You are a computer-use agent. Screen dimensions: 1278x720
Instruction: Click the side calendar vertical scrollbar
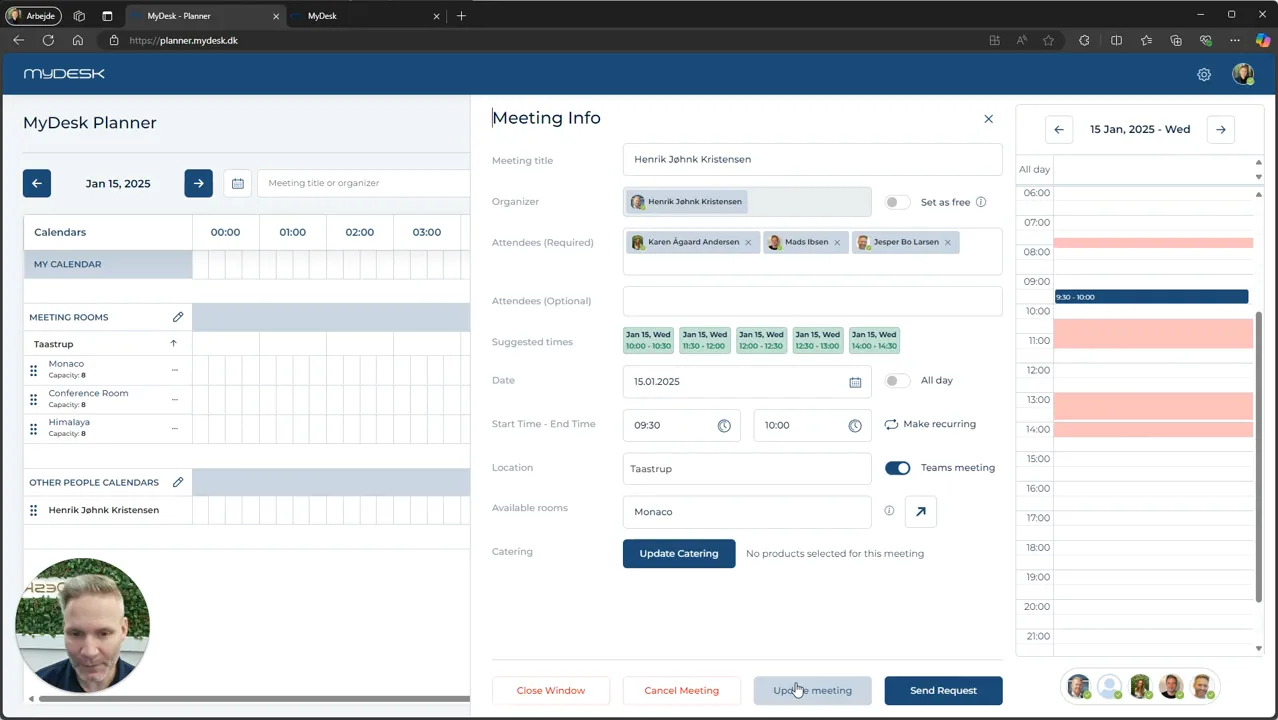pos(1258,457)
